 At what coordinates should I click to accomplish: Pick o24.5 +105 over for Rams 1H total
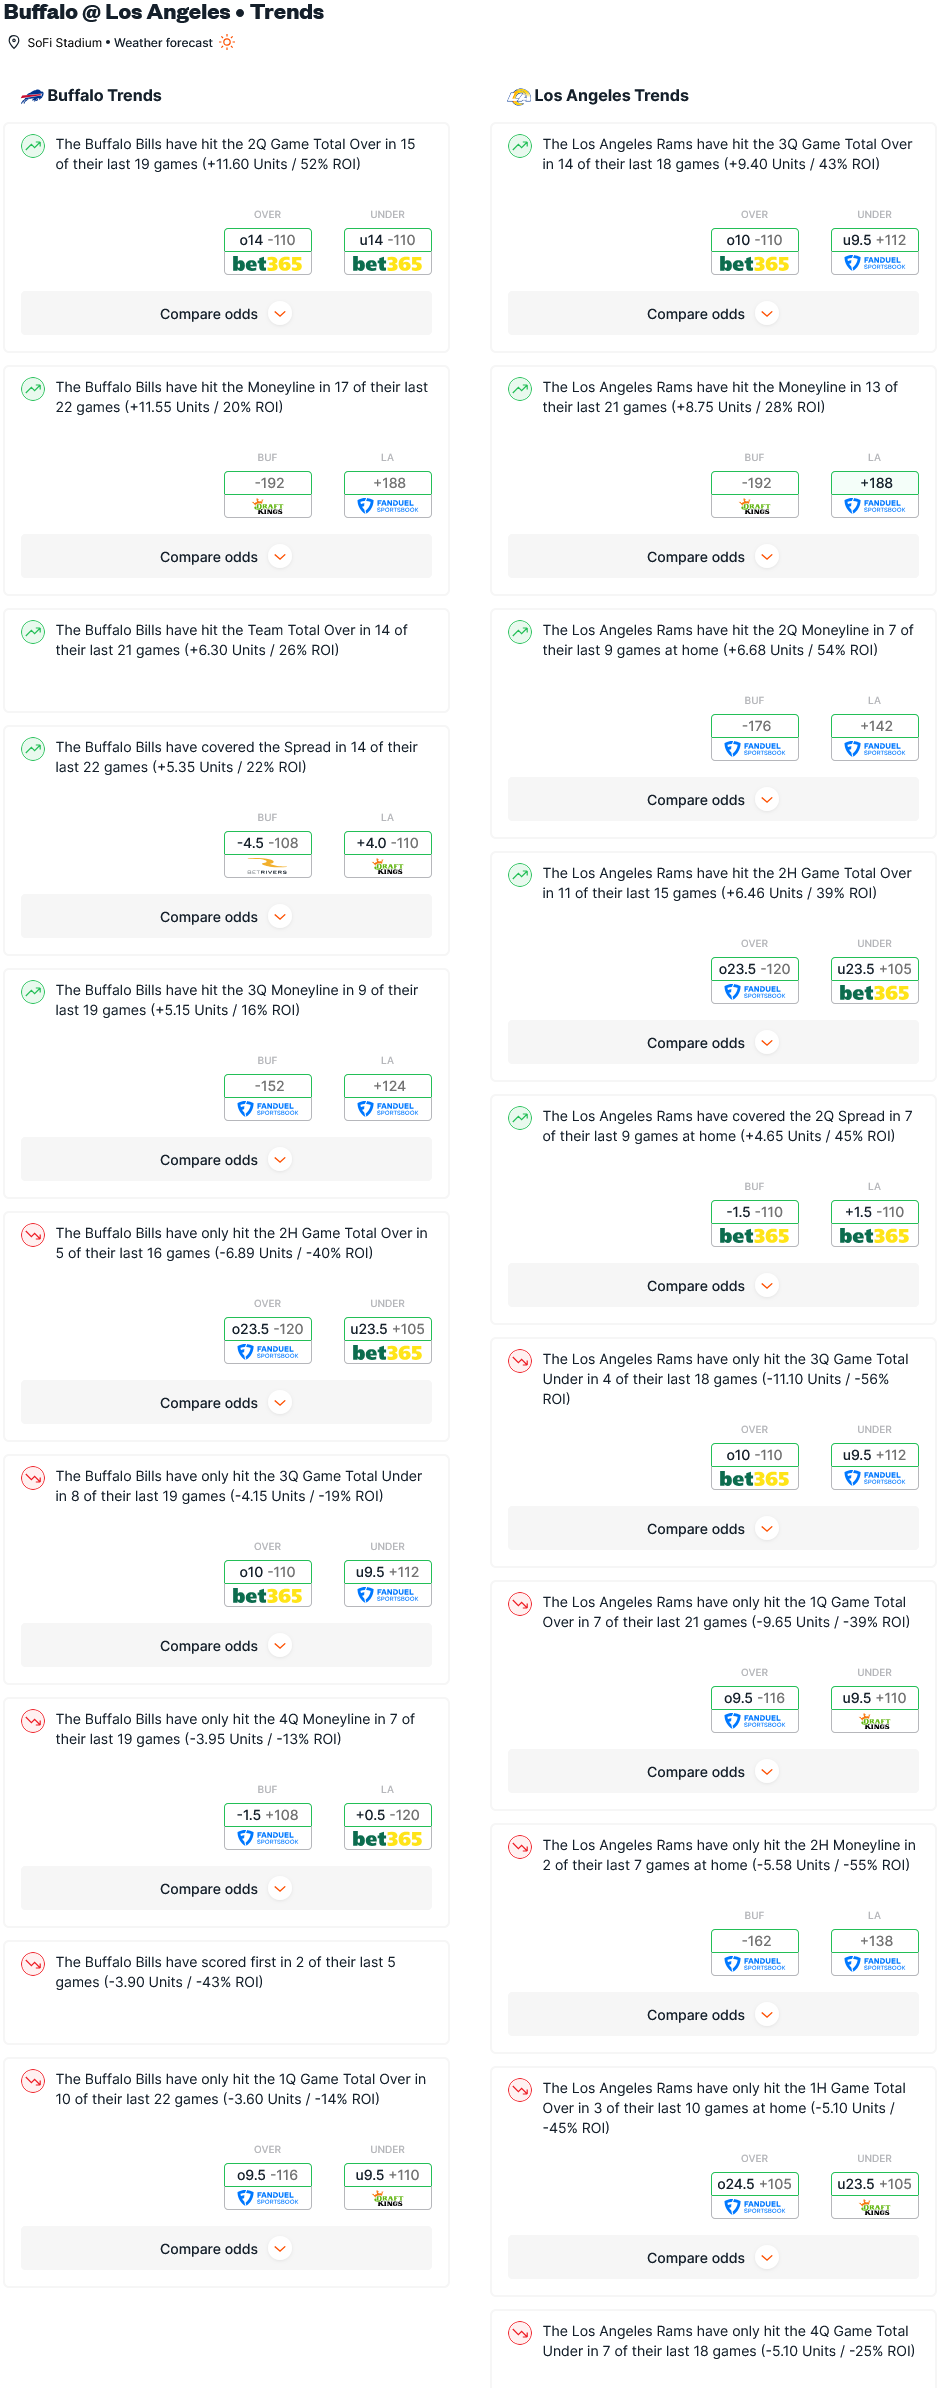point(755,2195)
